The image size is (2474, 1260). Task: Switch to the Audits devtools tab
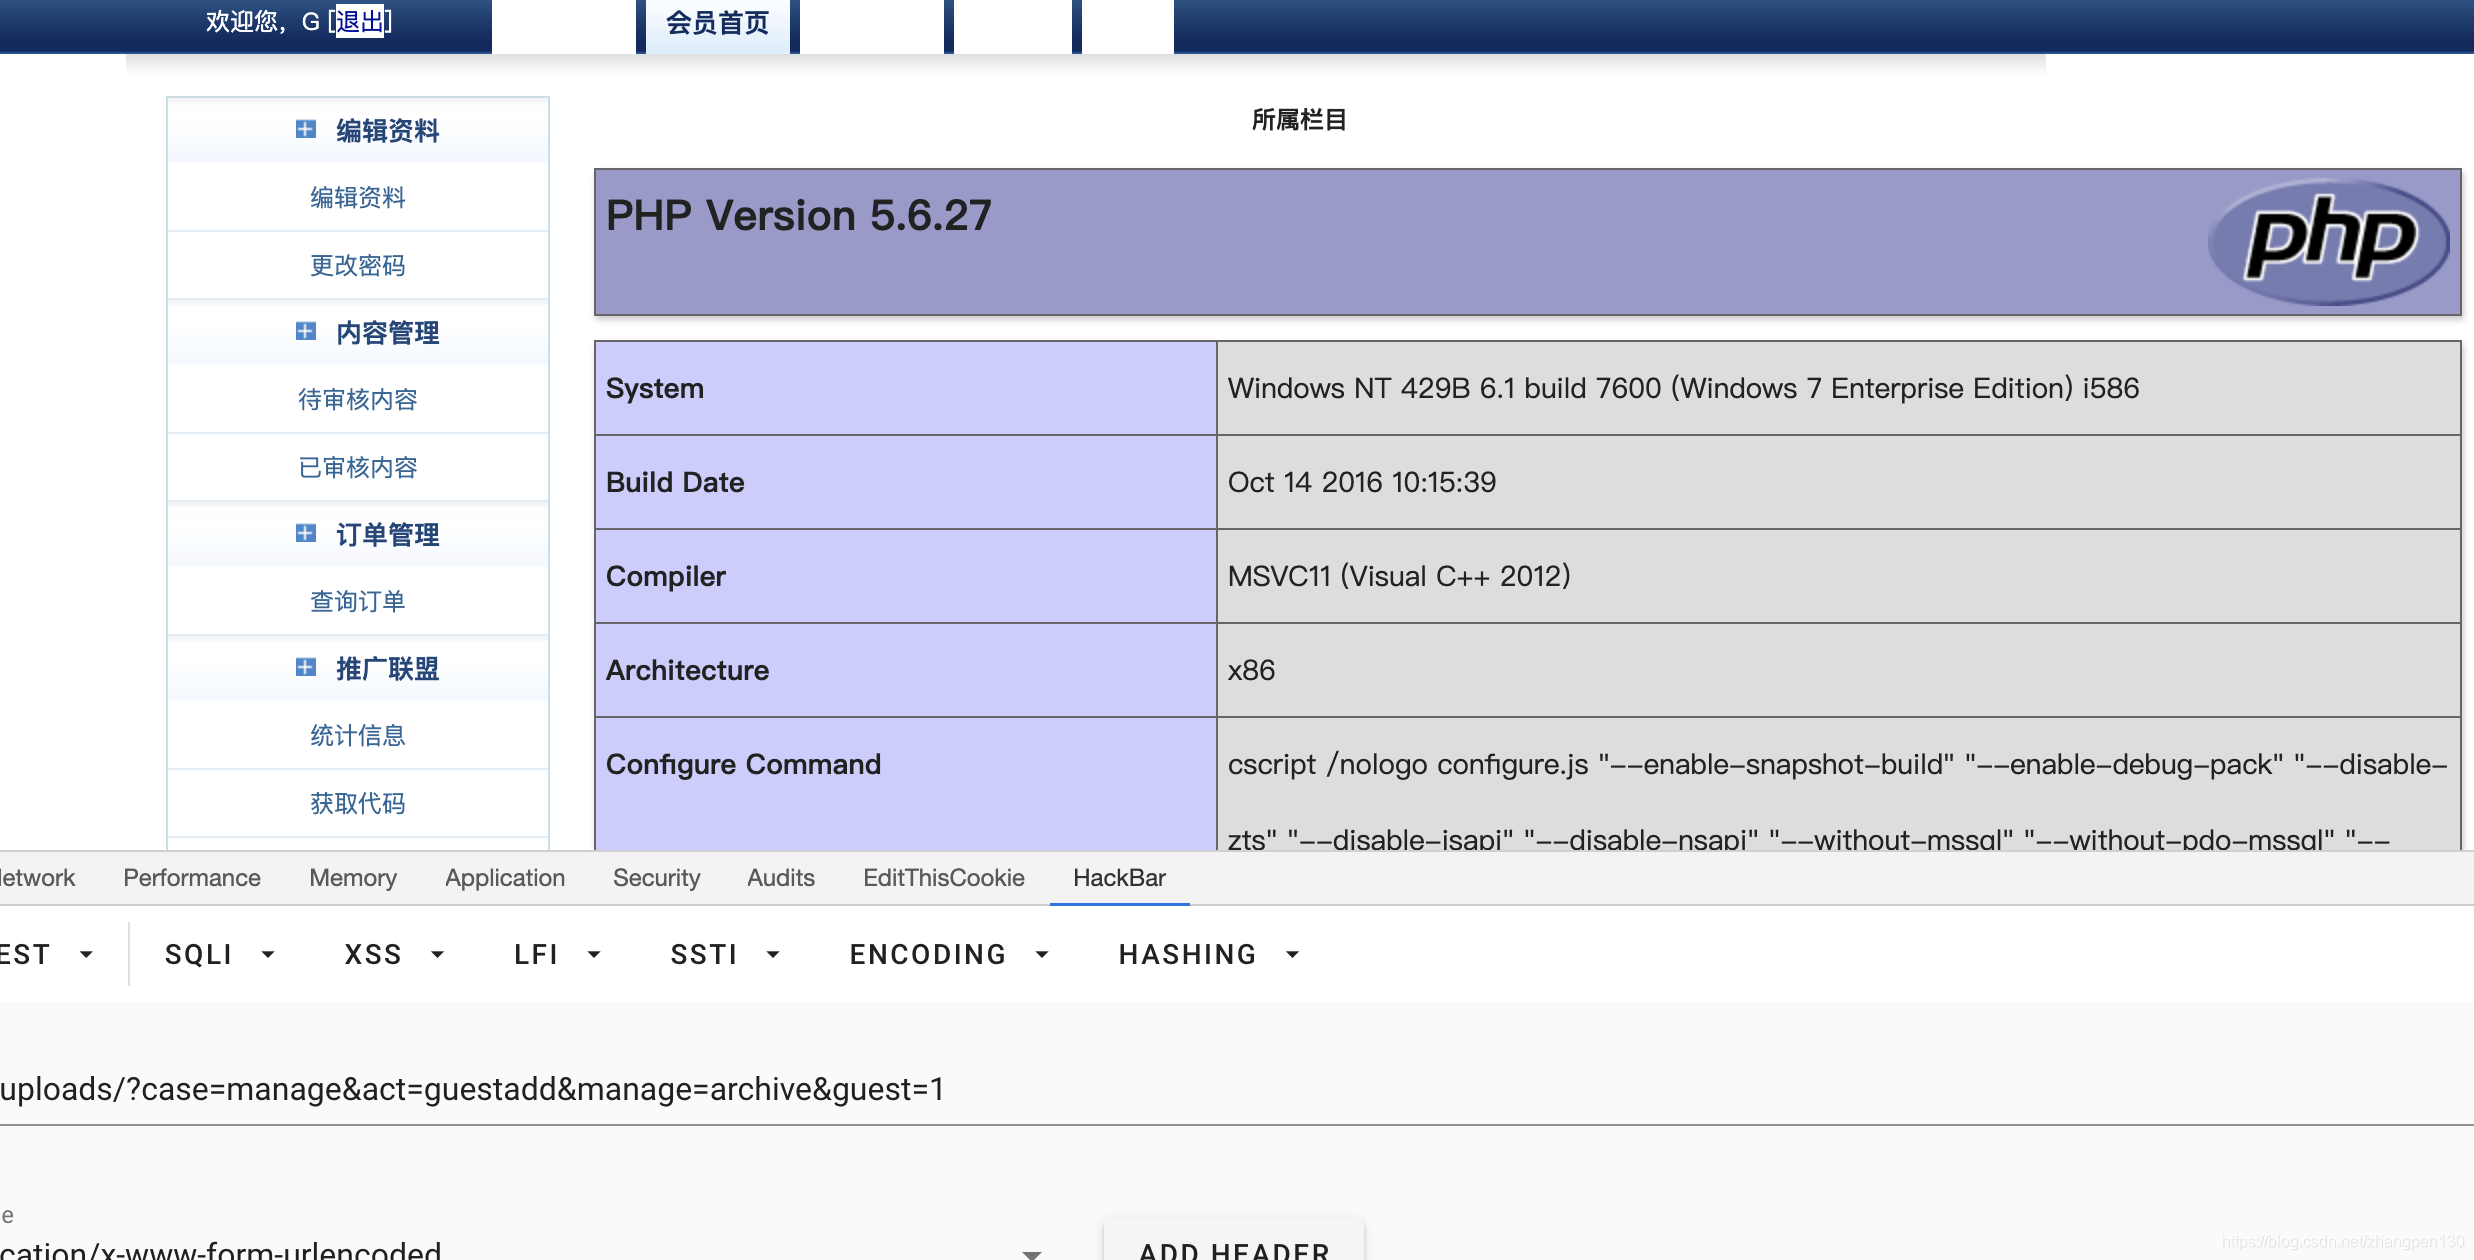(x=781, y=877)
